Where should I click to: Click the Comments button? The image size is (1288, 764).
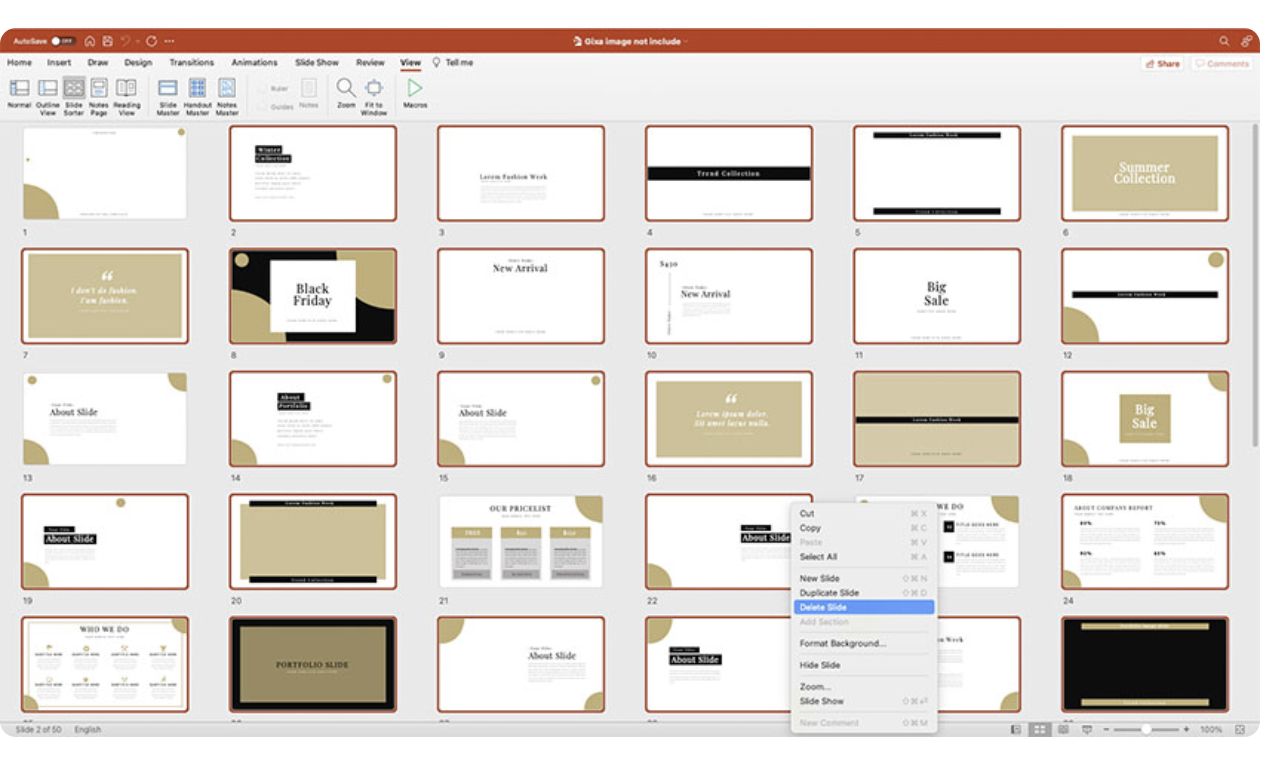pos(1221,63)
